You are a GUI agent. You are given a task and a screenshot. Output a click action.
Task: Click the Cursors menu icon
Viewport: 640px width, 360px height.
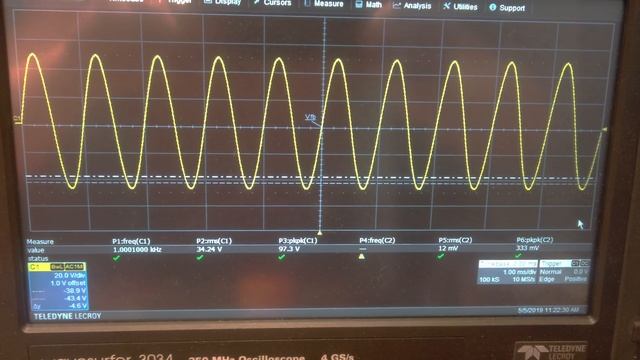(x=257, y=2)
